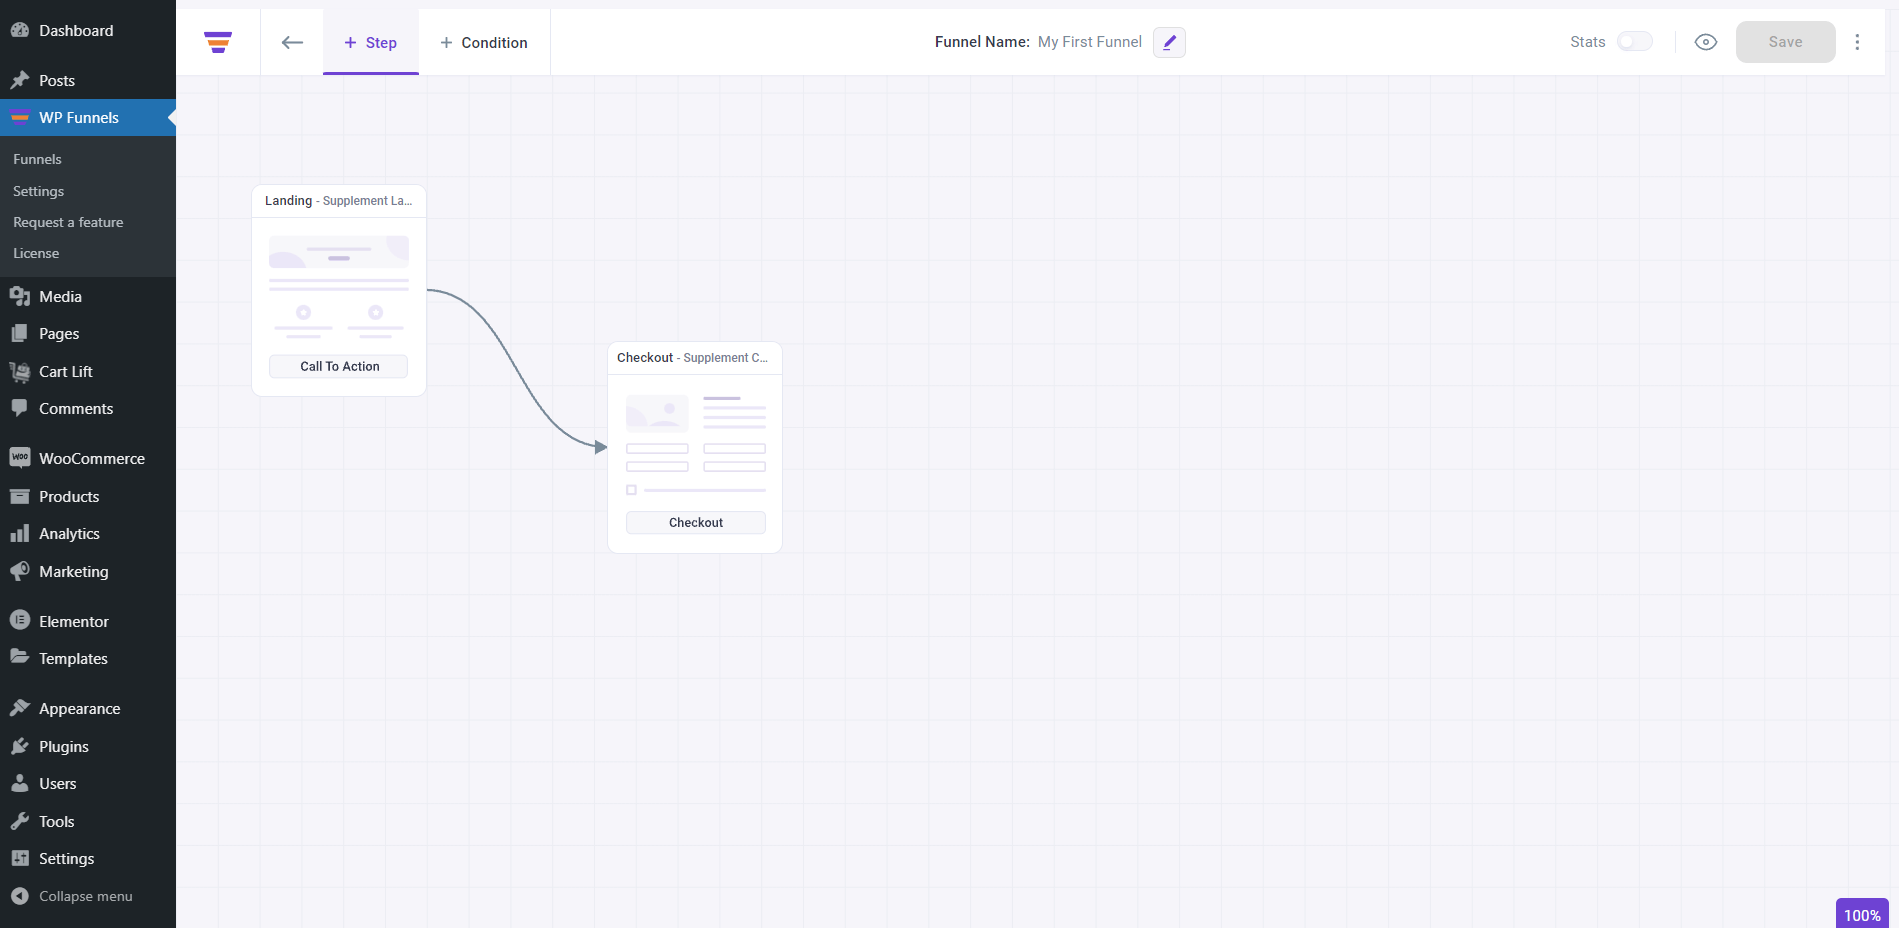1899x928 pixels.
Task: Open Dashboard icon in sidebar
Action: click(20, 30)
